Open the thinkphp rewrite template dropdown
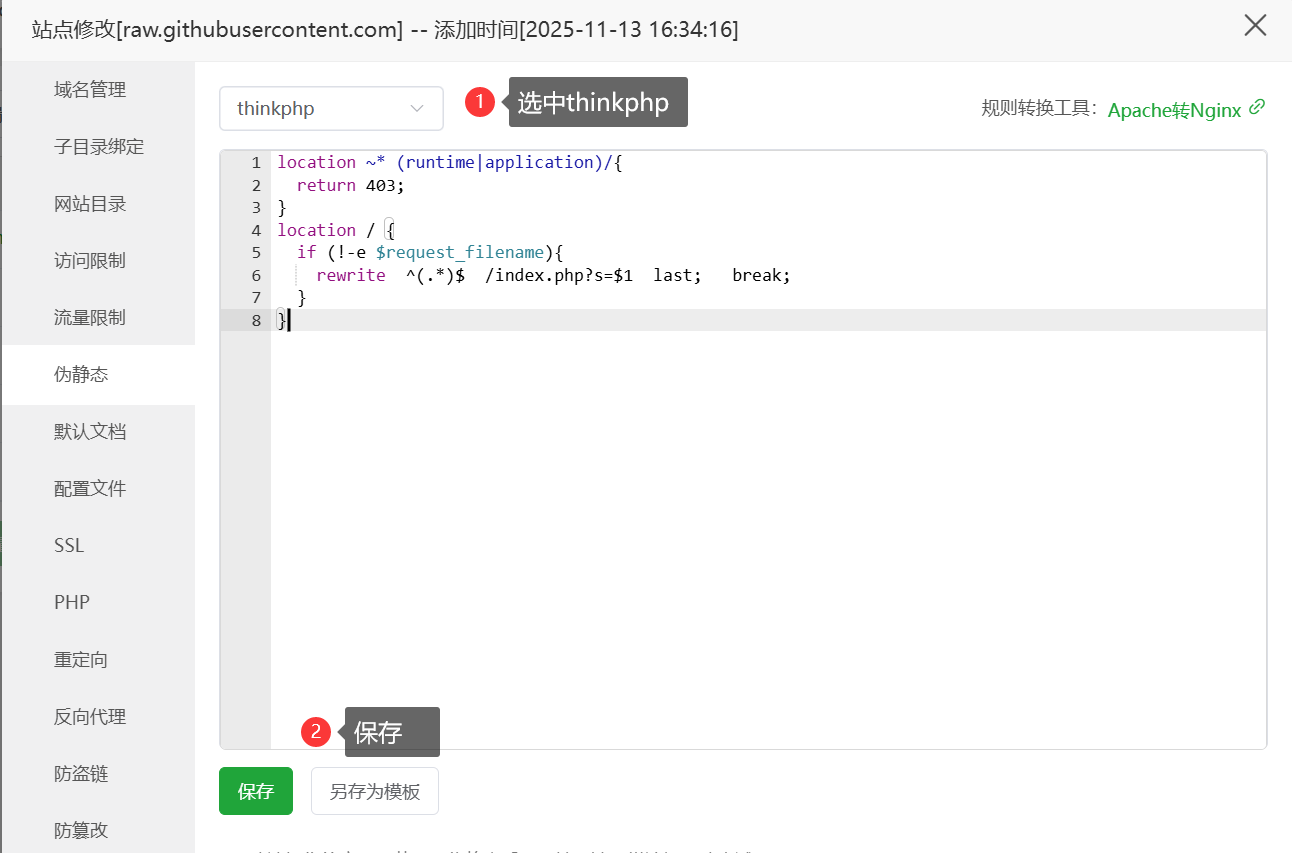Screen dimensions: 1292x853 (x=331, y=108)
